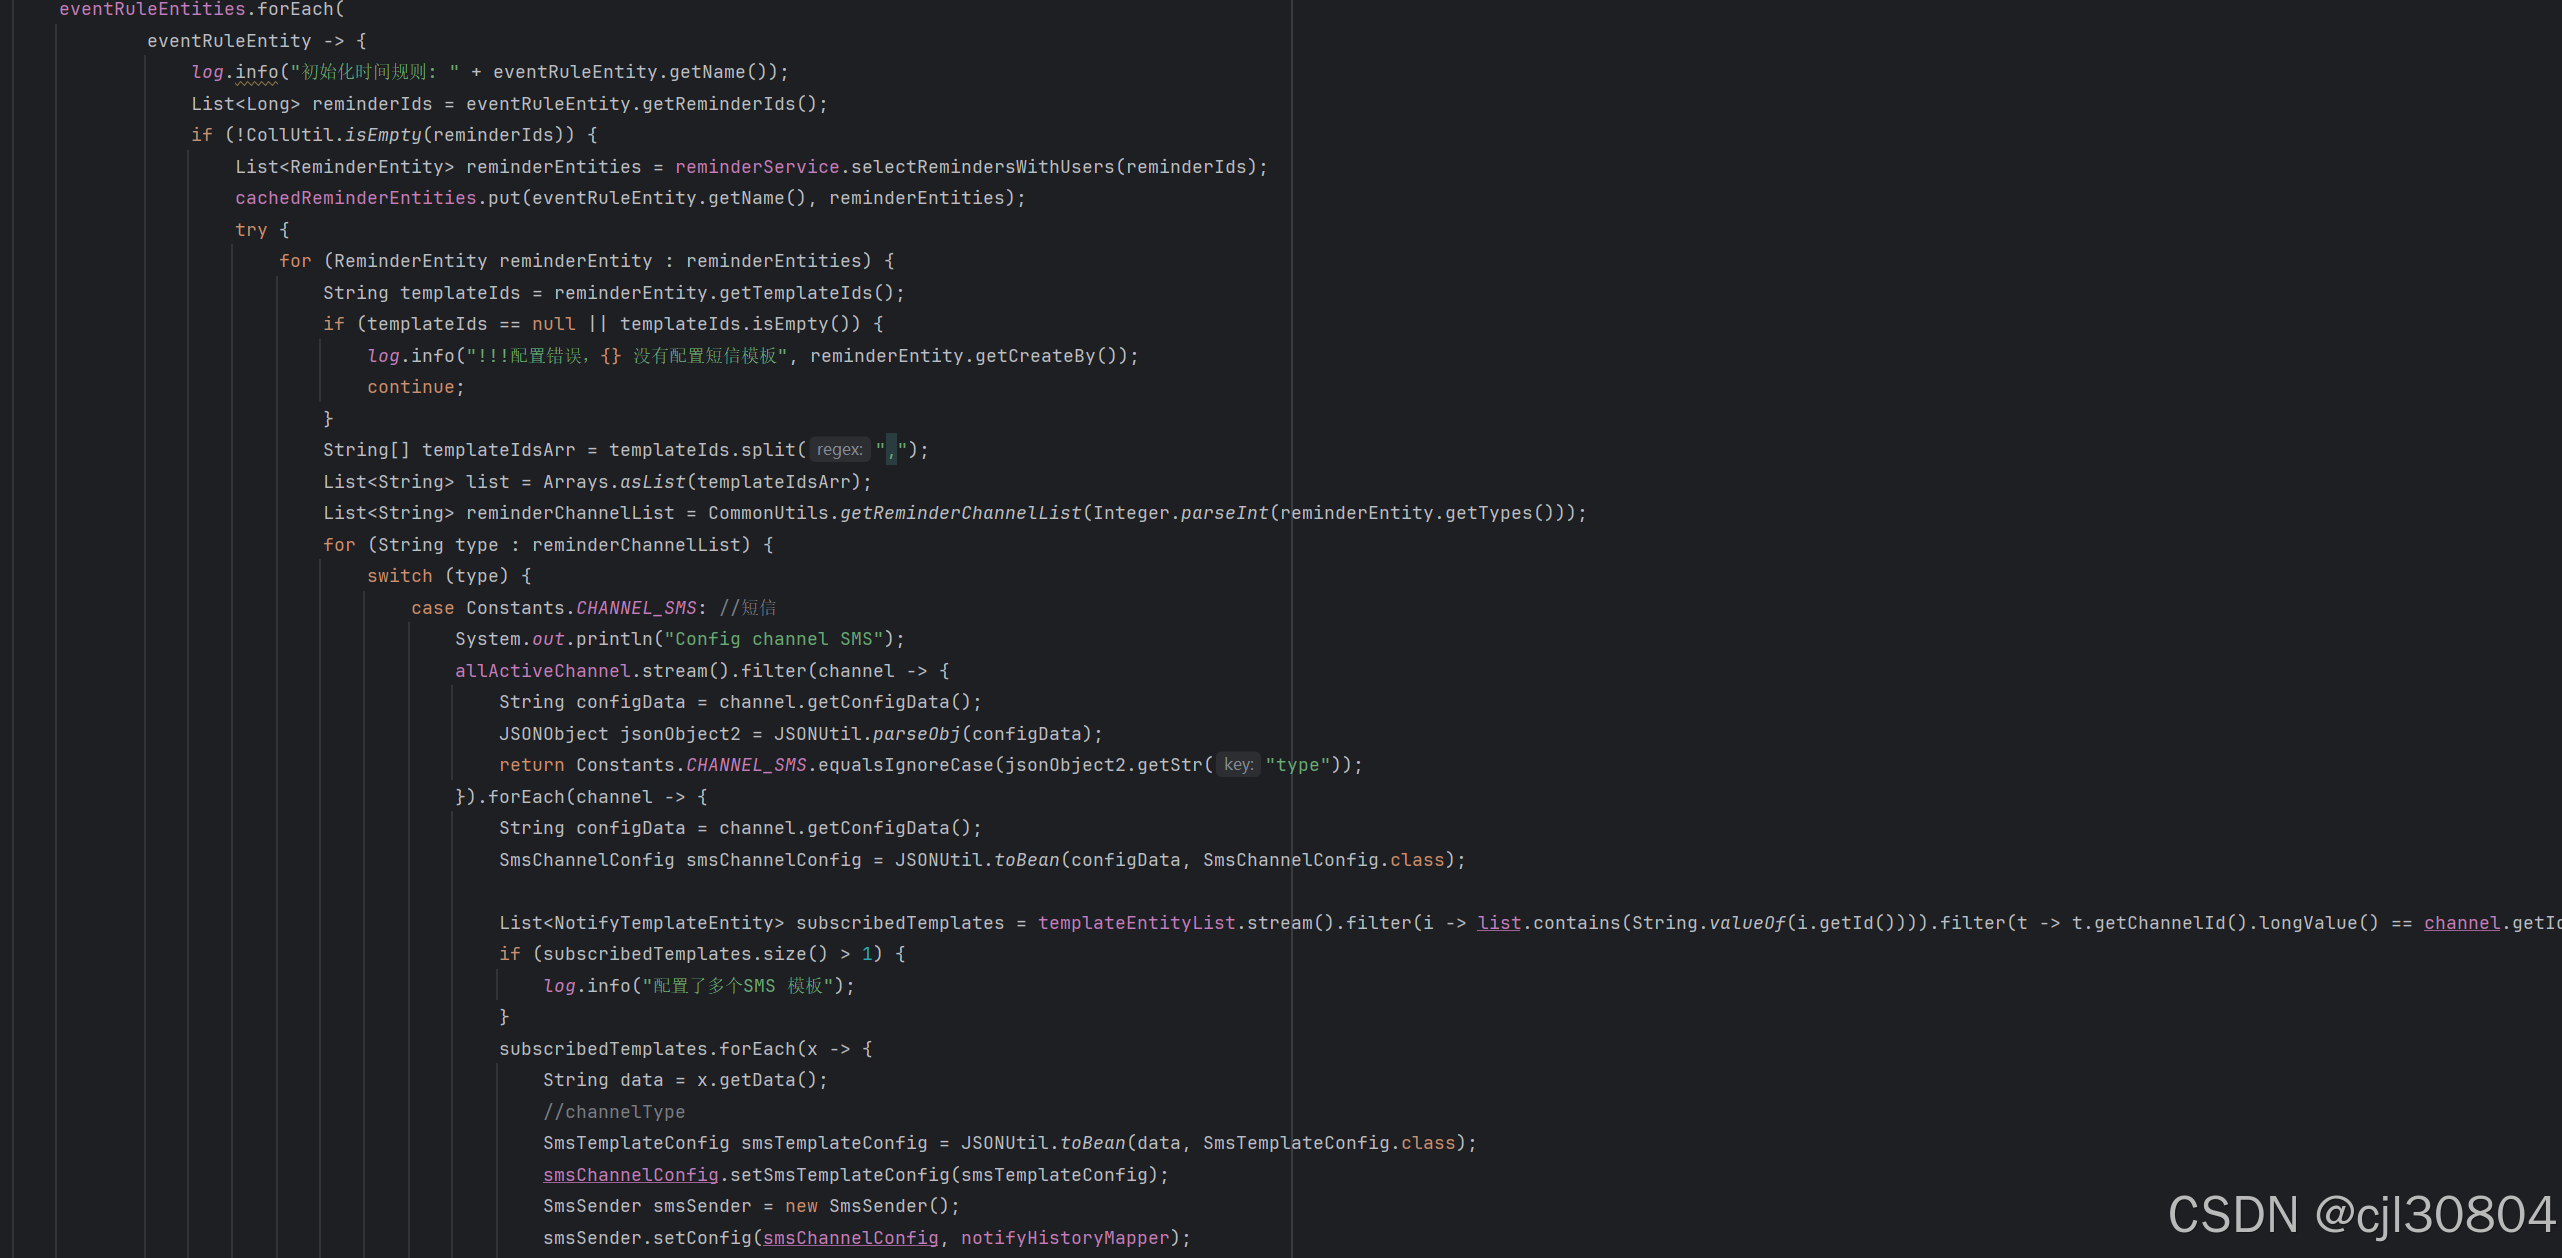Click underlined smsChannelConfig inside setConfig call

pyautogui.click(x=850, y=1238)
